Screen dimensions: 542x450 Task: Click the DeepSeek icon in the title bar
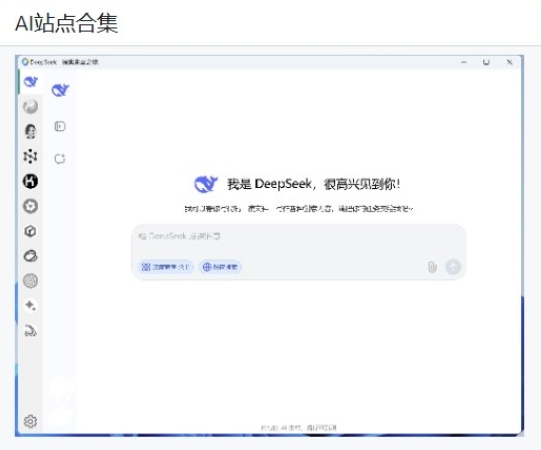[25, 62]
